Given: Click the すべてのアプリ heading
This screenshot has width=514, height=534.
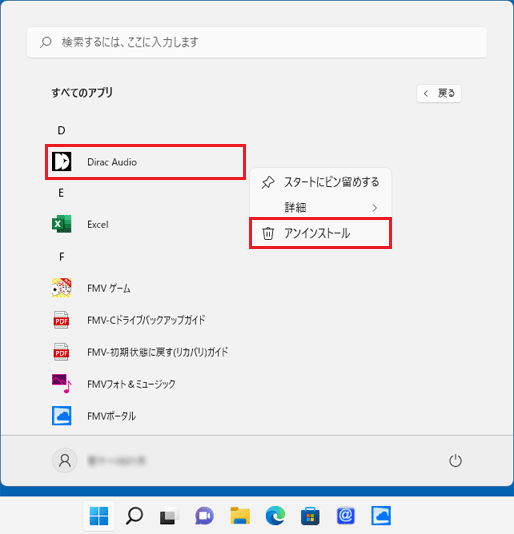Looking at the screenshot, I should click(x=82, y=93).
